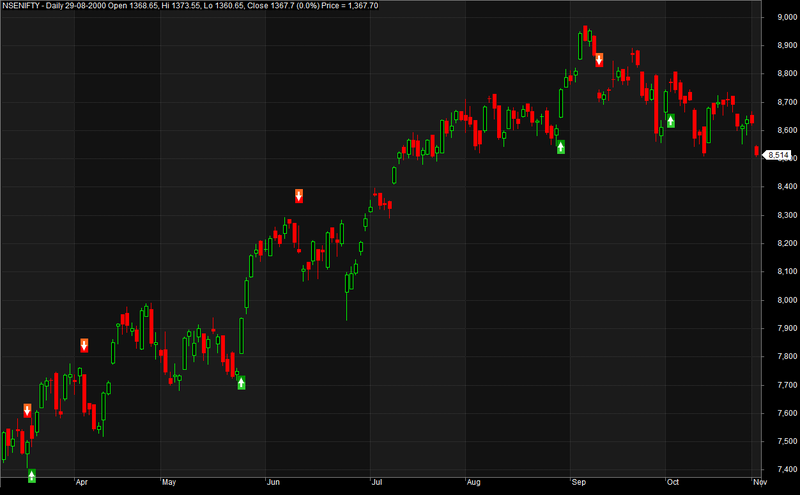Click the 'Apr' label on time axis
This screenshot has width=800, height=495.
point(82,482)
